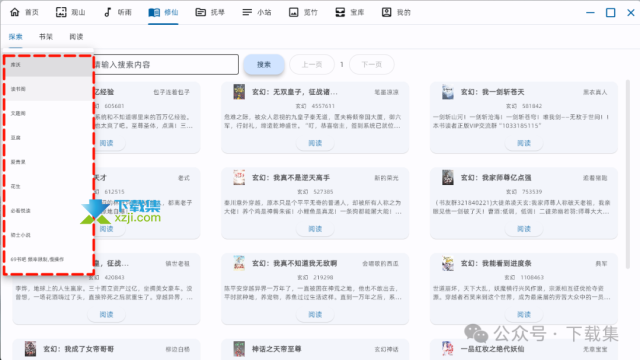Click 阅读 on the 420843 book card
The image size is (640, 360).
(107, 314)
